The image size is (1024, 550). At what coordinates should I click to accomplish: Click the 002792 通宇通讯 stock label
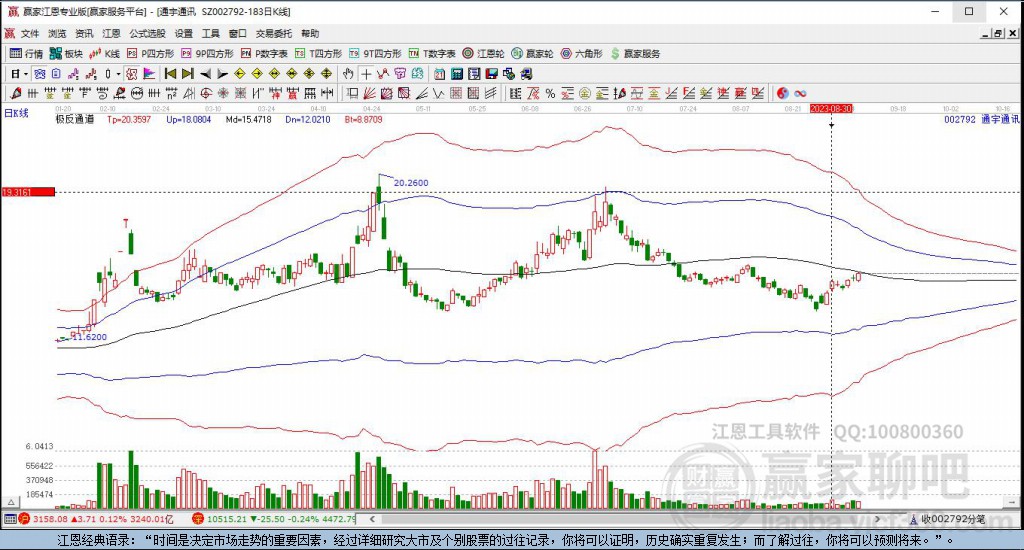coord(982,120)
